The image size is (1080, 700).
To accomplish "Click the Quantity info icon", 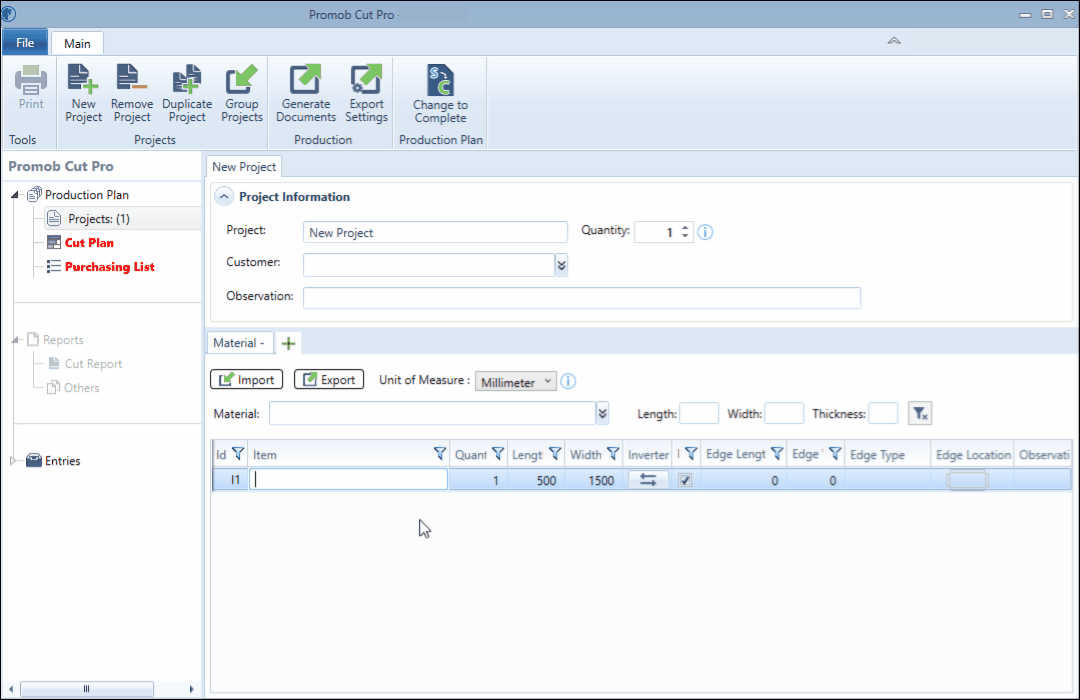I will tap(705, 232).
